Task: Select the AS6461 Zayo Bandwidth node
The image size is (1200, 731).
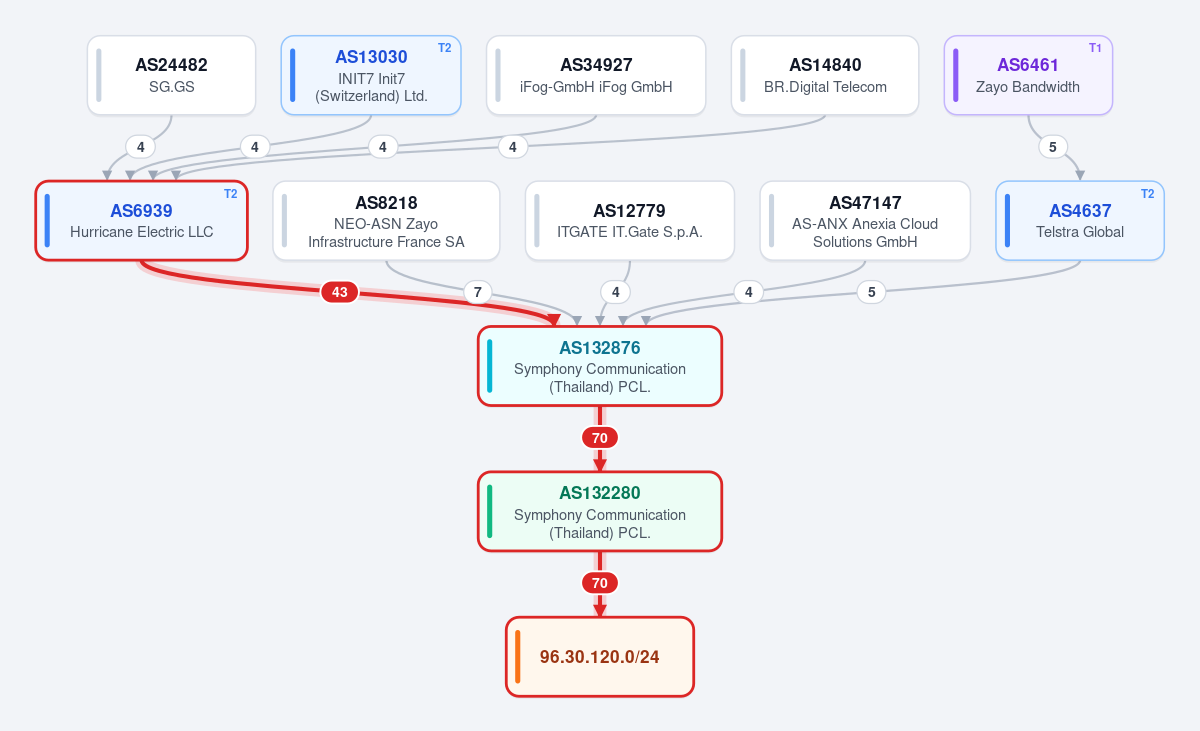Action: pyautogui.click(x=1029, y=75)
